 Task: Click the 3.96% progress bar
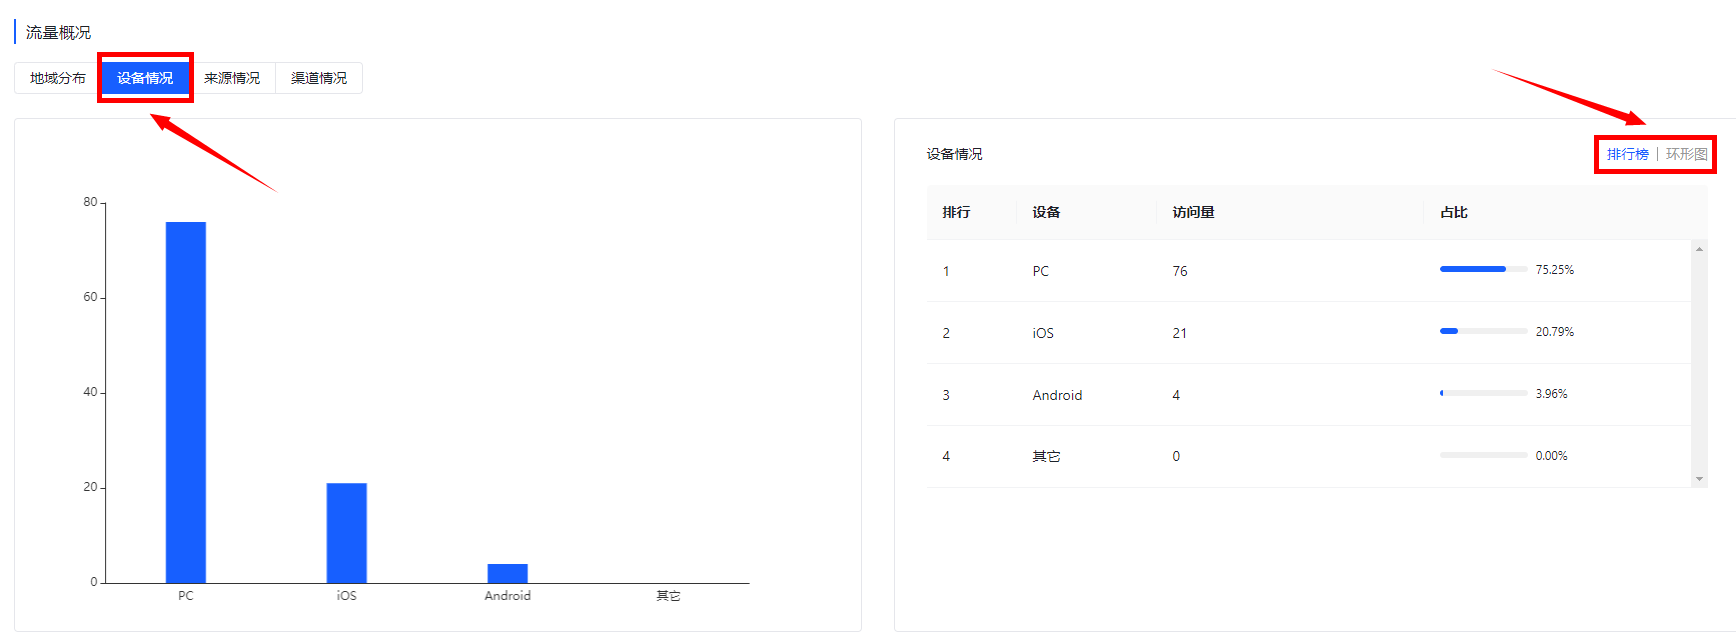point(1483,393)
